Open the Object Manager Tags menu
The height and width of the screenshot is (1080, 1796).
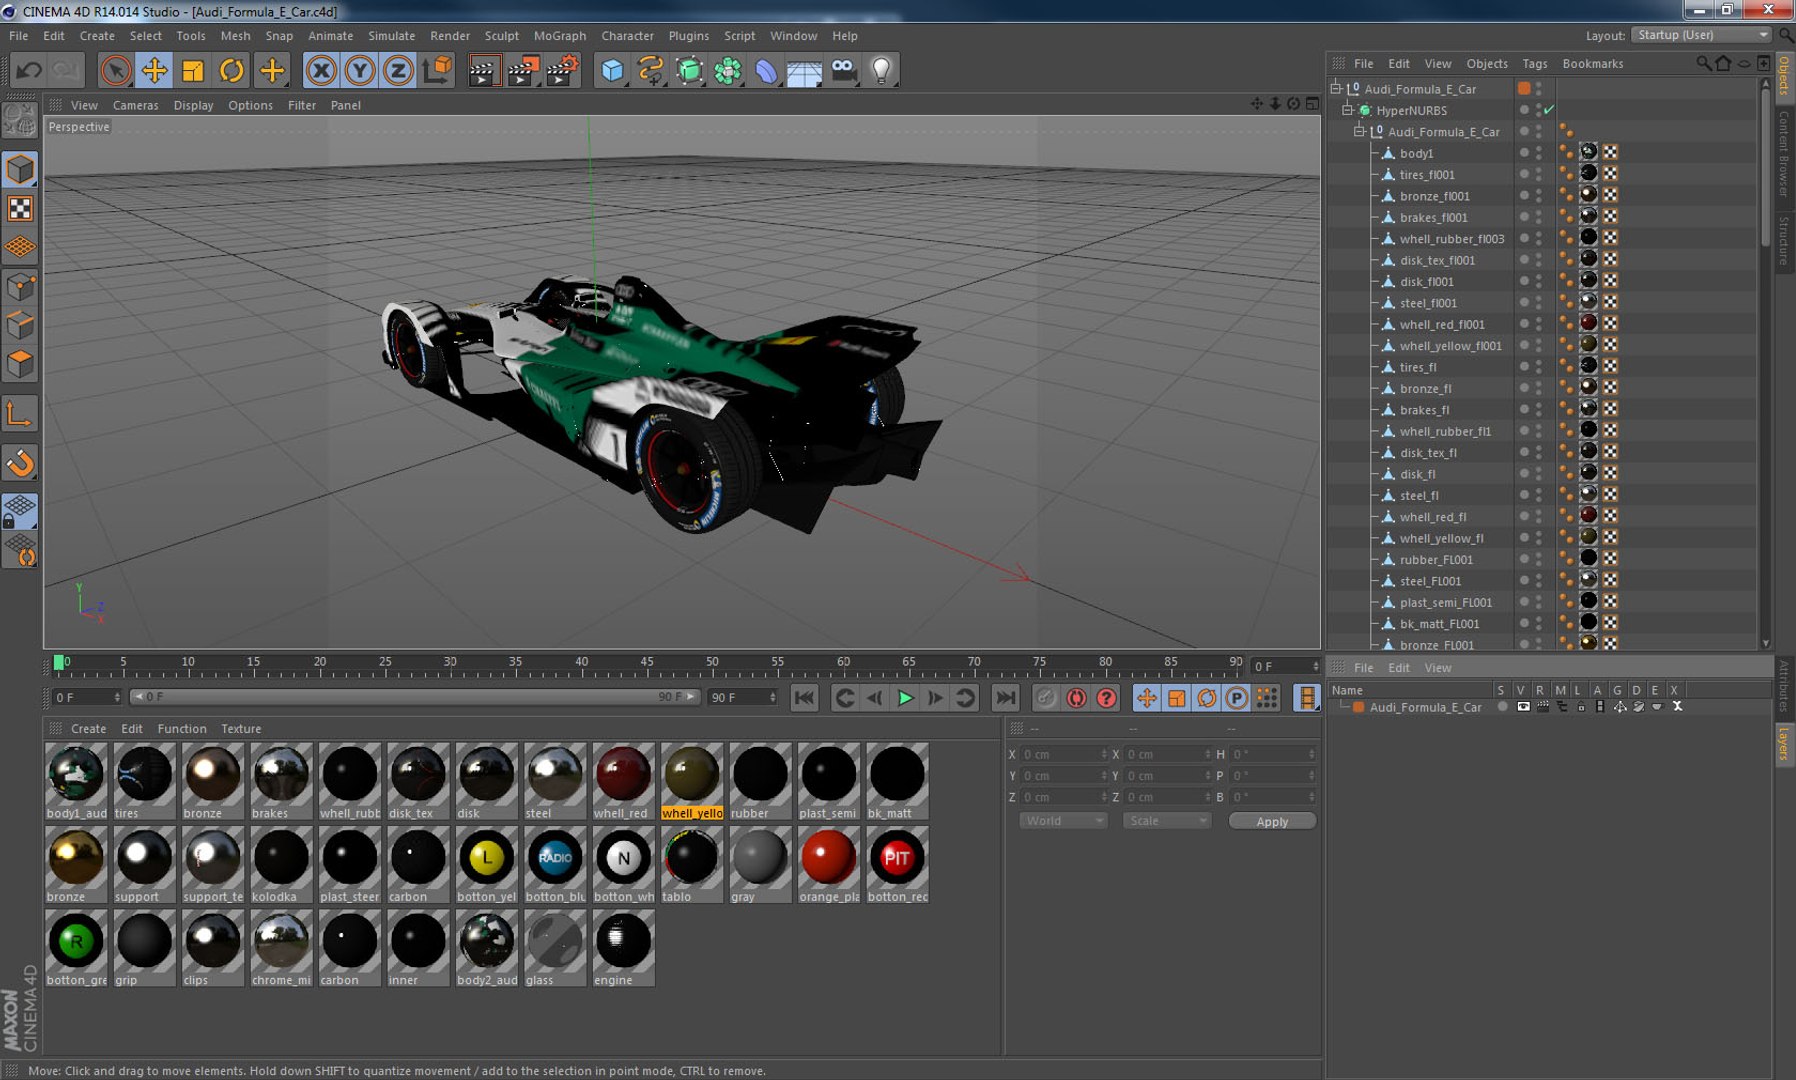point(1534,63)
